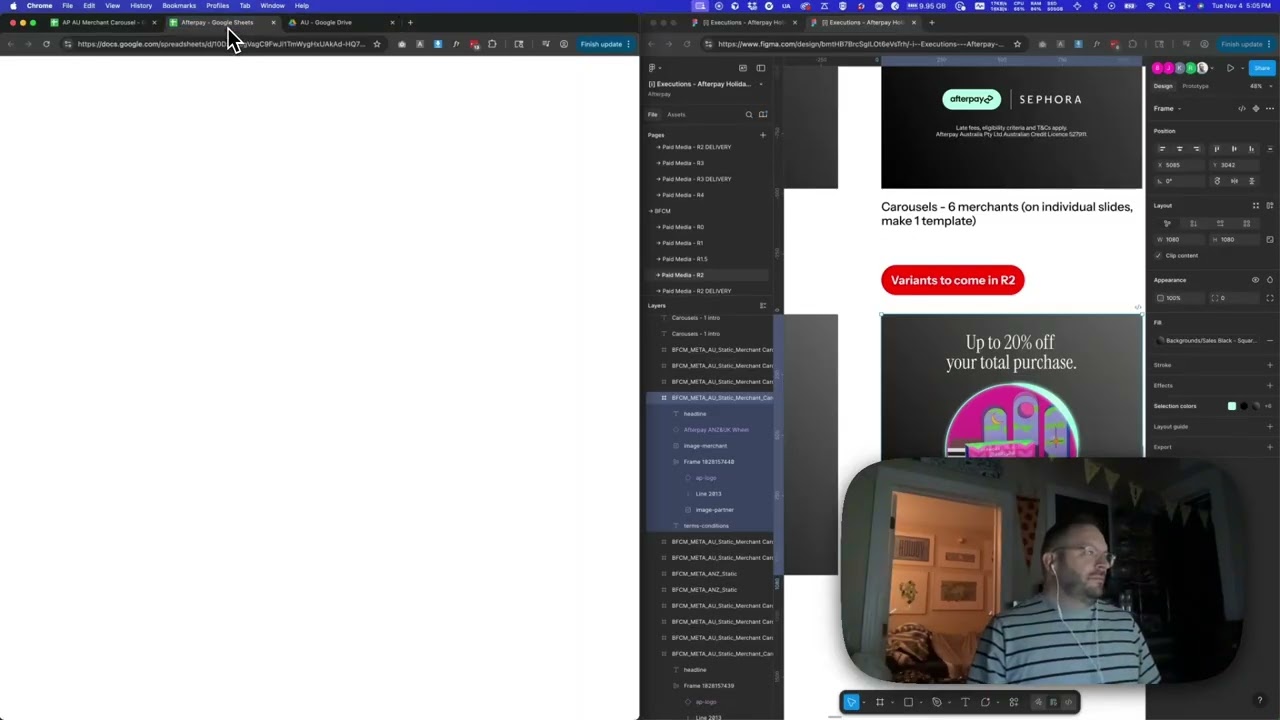Screen dimensions: 1280x720
Task: Switch to the AP AU Merchant Carousel tab
Action: pos(103,22)
